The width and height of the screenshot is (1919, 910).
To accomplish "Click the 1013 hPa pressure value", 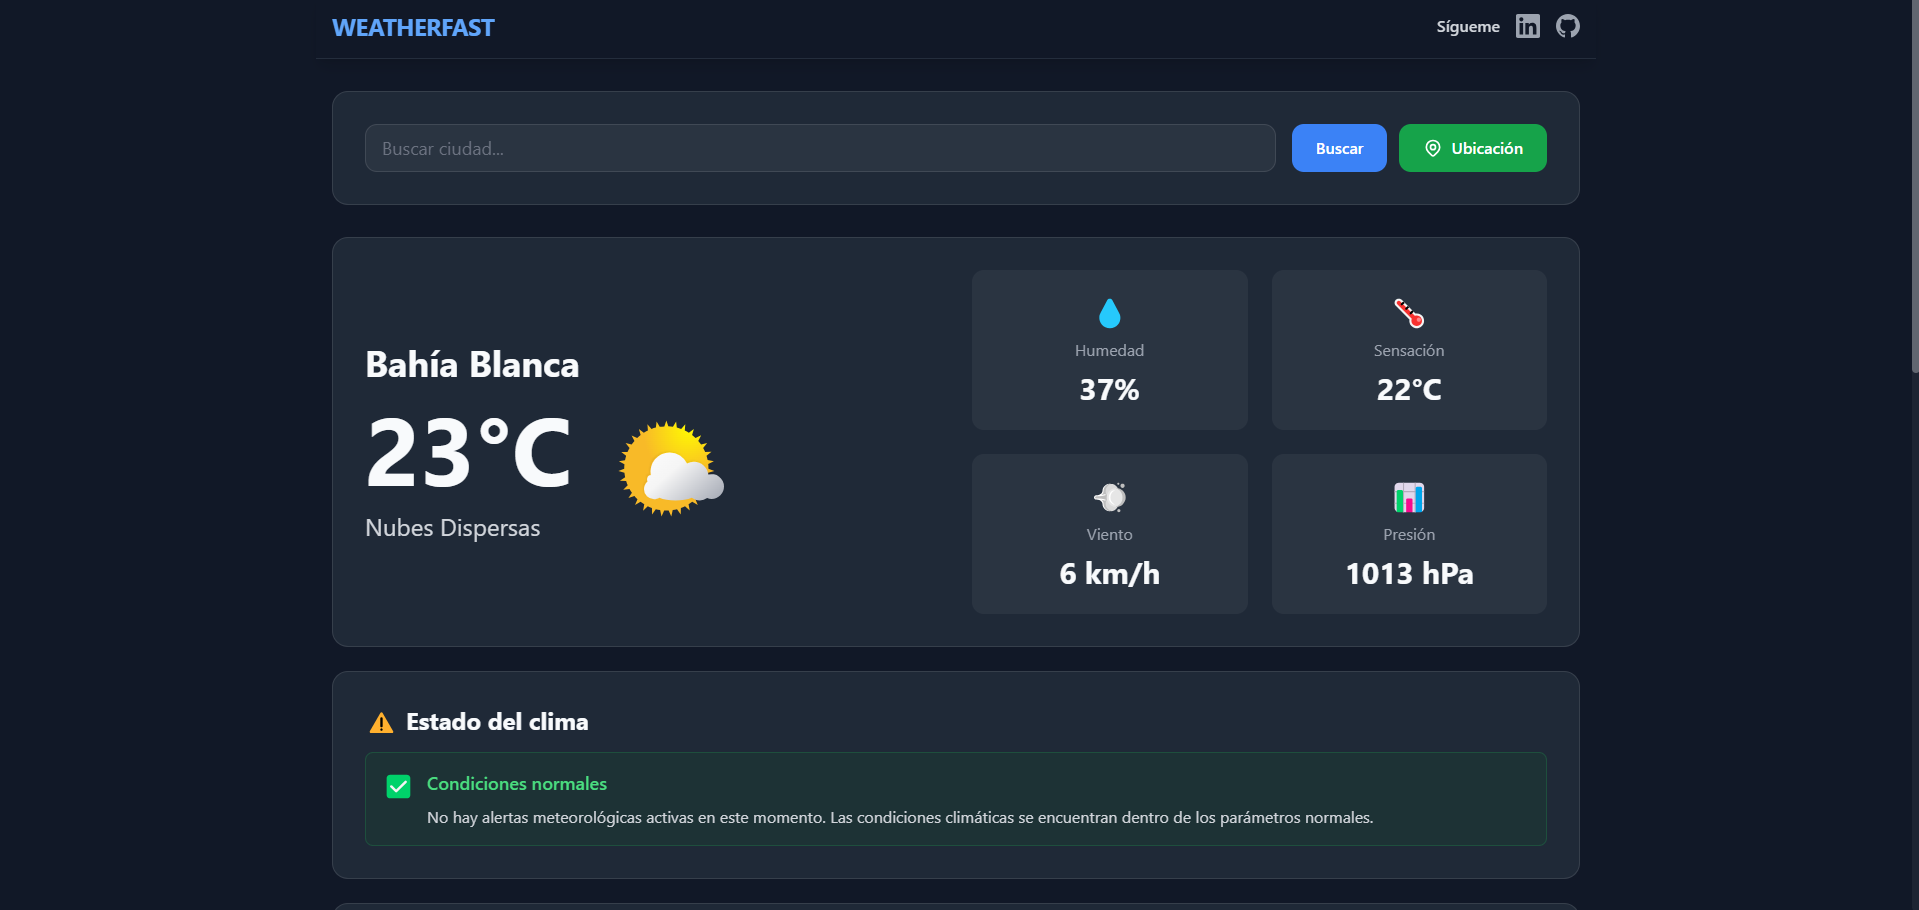I will click(x=1409, y=574).
